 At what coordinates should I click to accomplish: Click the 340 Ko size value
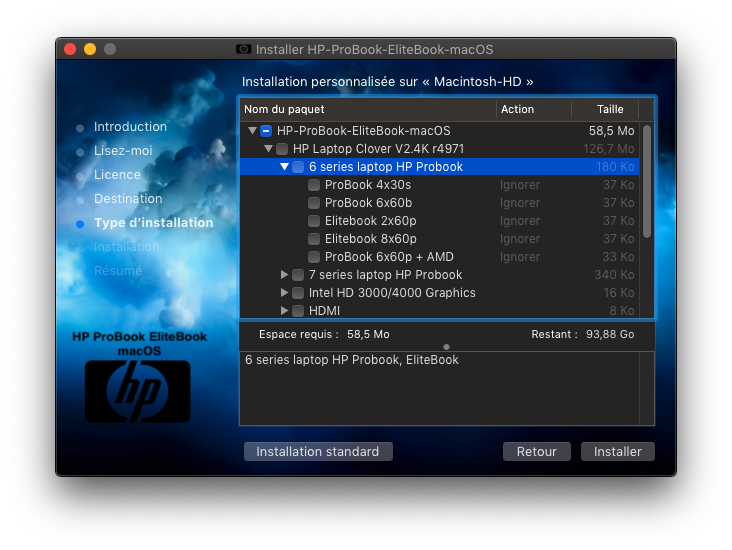click(614, 275)
